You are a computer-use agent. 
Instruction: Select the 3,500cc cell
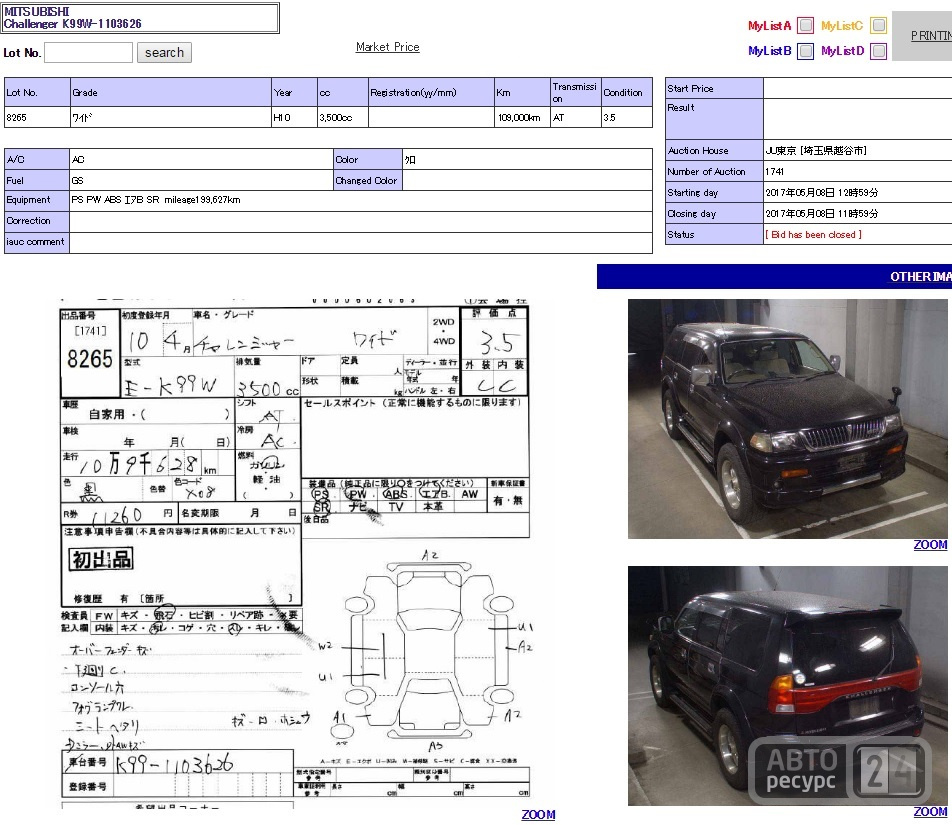(342, 118)
